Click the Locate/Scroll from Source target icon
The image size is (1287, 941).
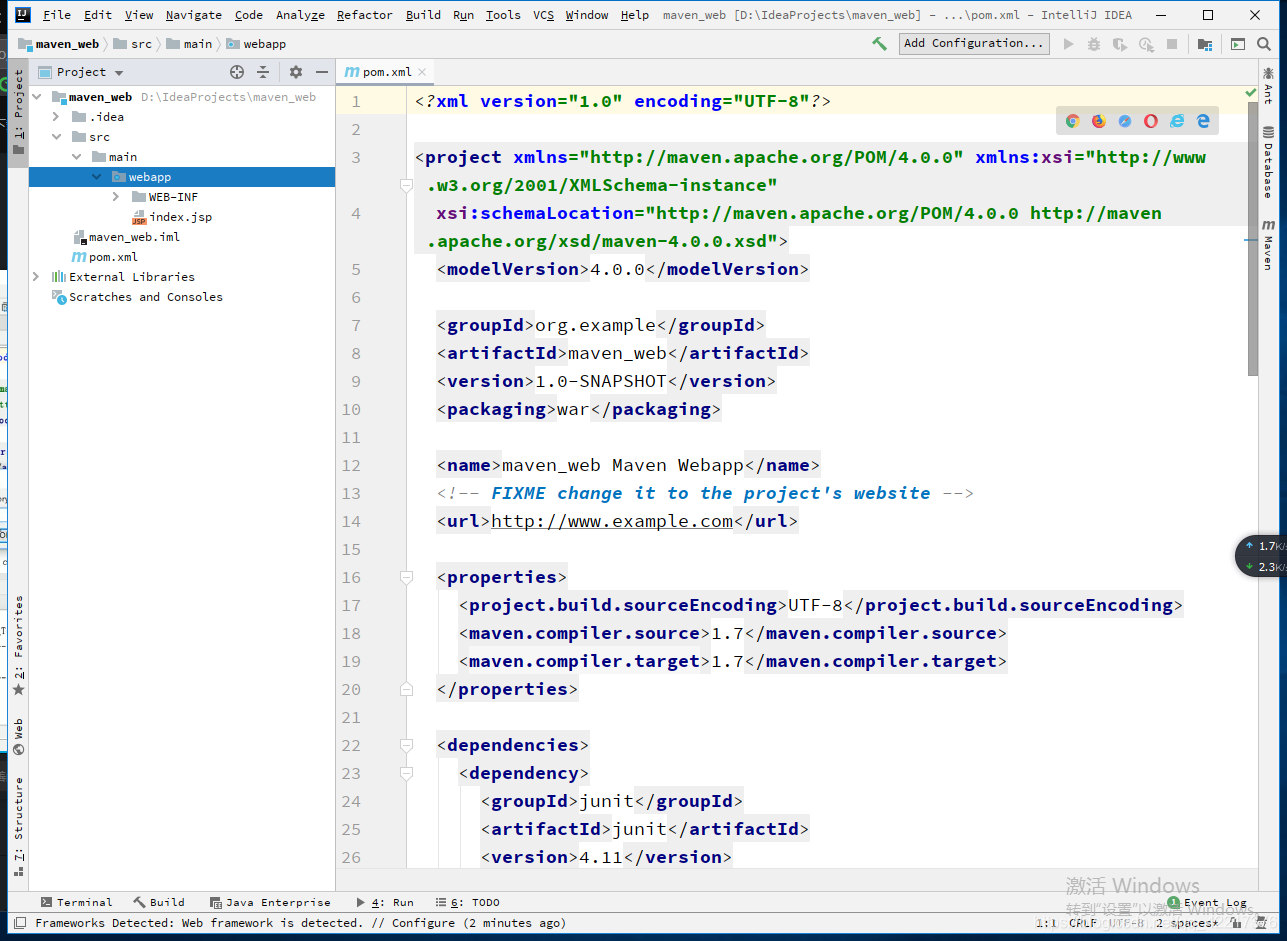point(237,72)
